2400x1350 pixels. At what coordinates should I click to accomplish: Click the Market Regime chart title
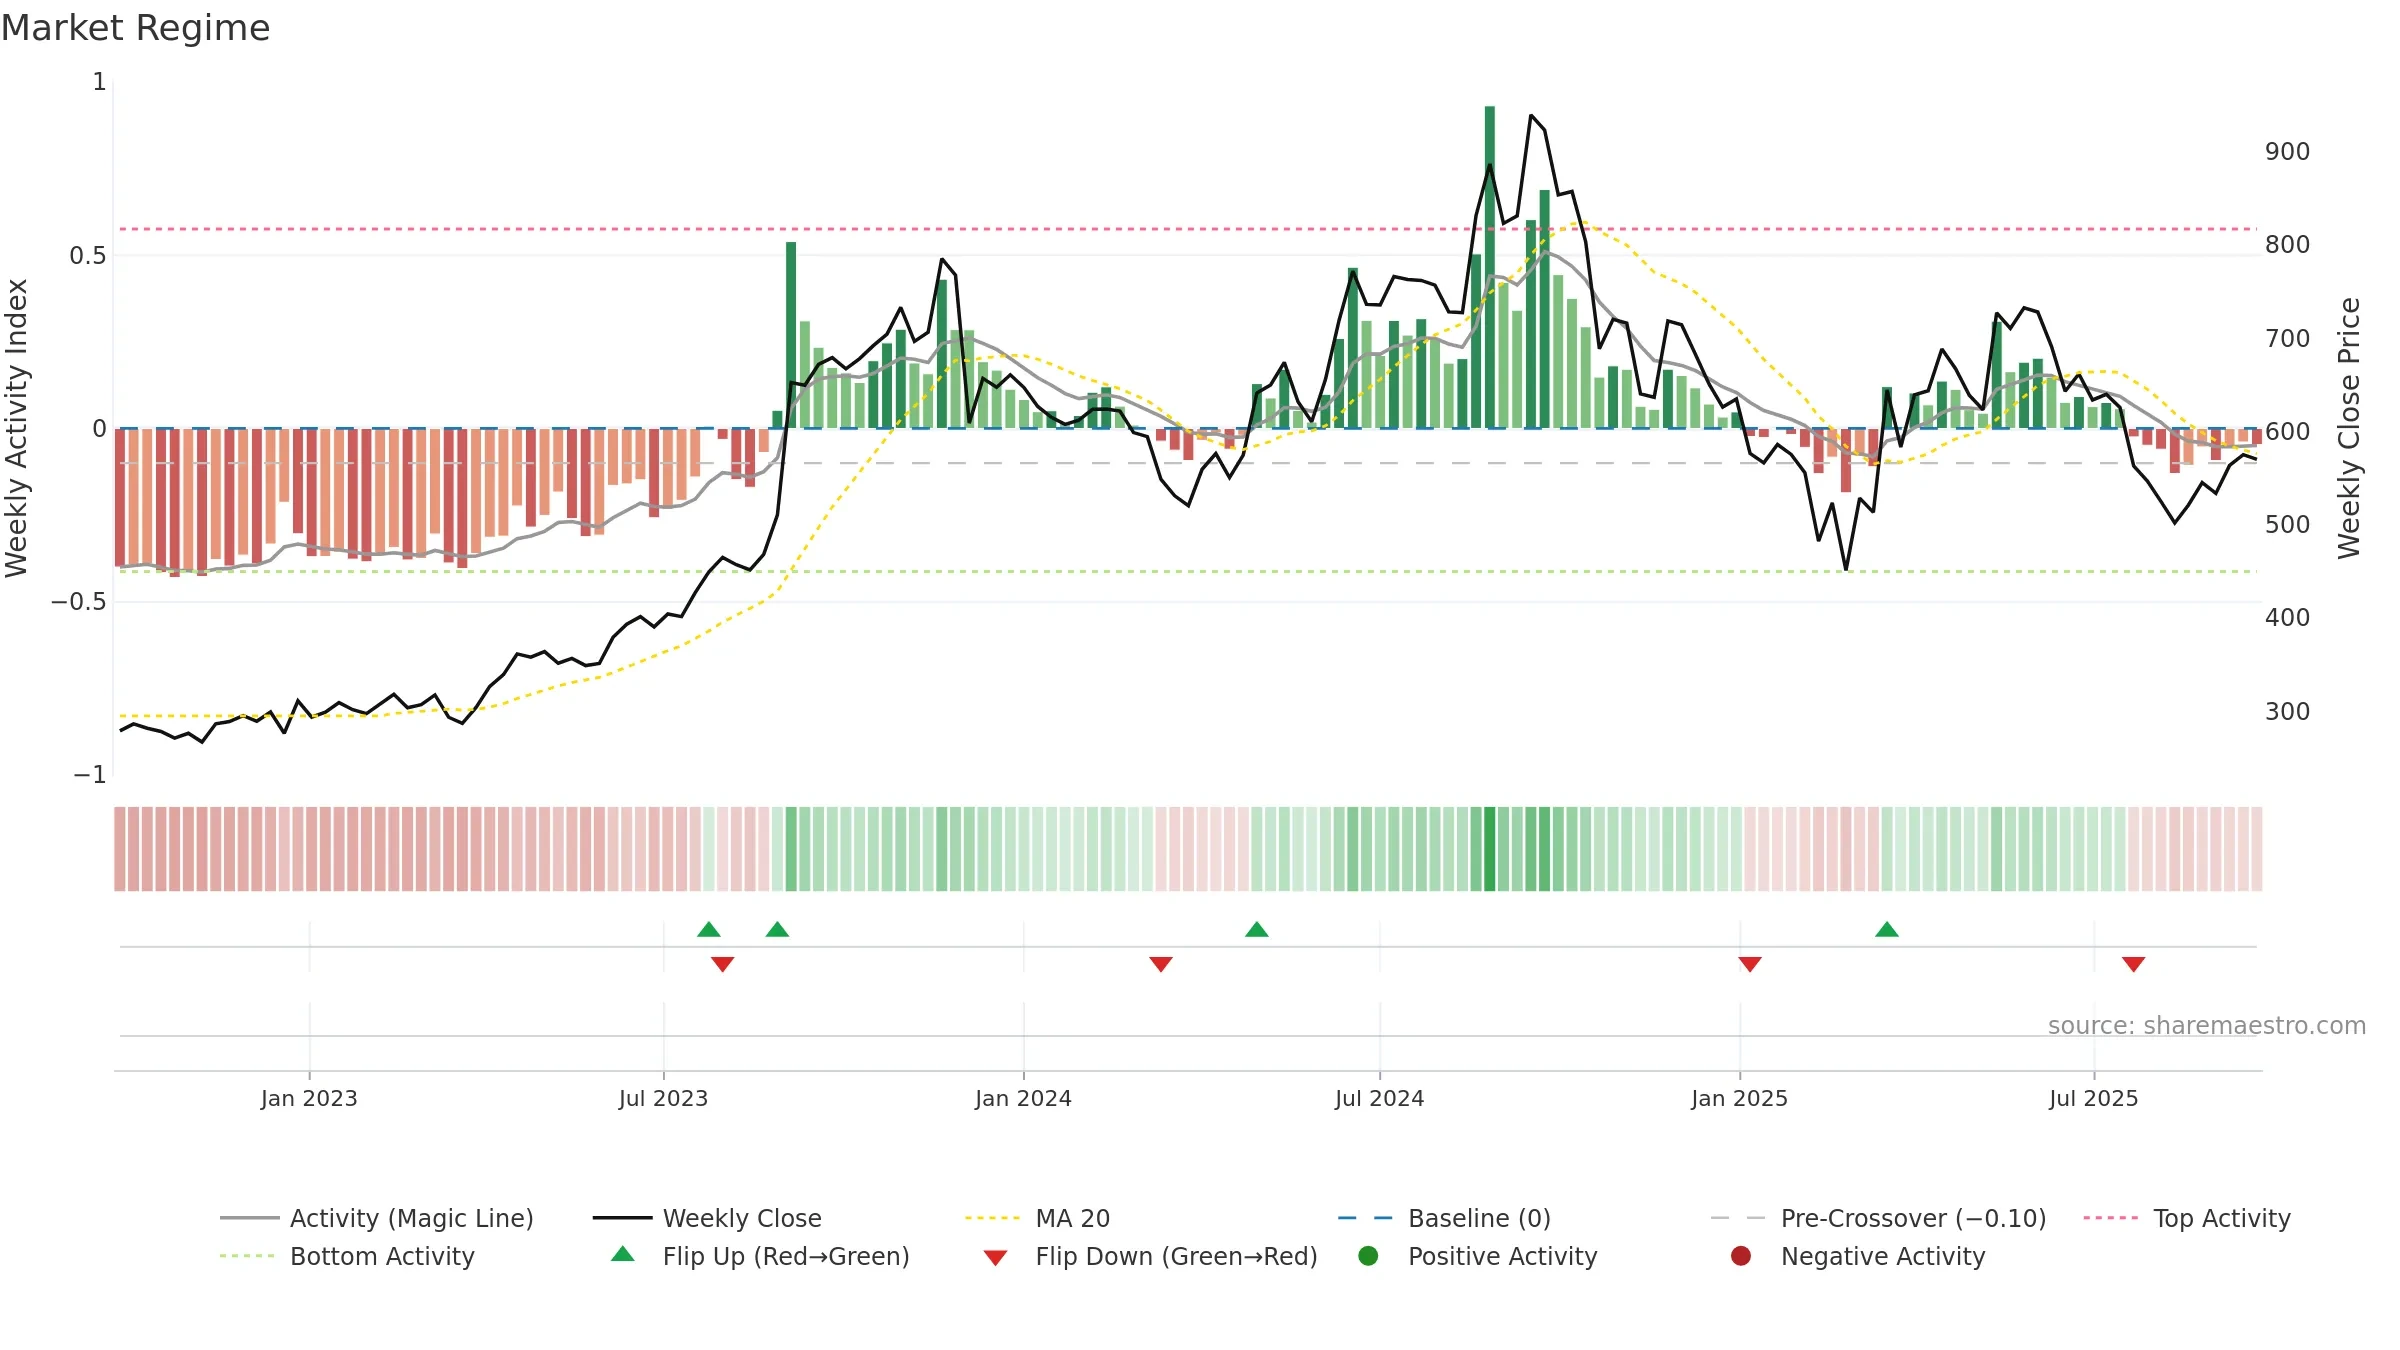(x=135, y=28)
